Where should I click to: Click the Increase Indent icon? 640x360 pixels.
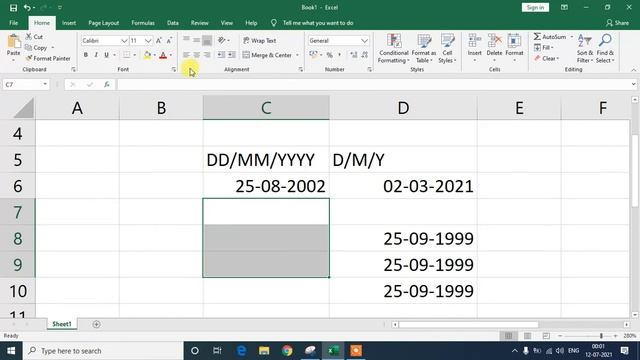231,55
